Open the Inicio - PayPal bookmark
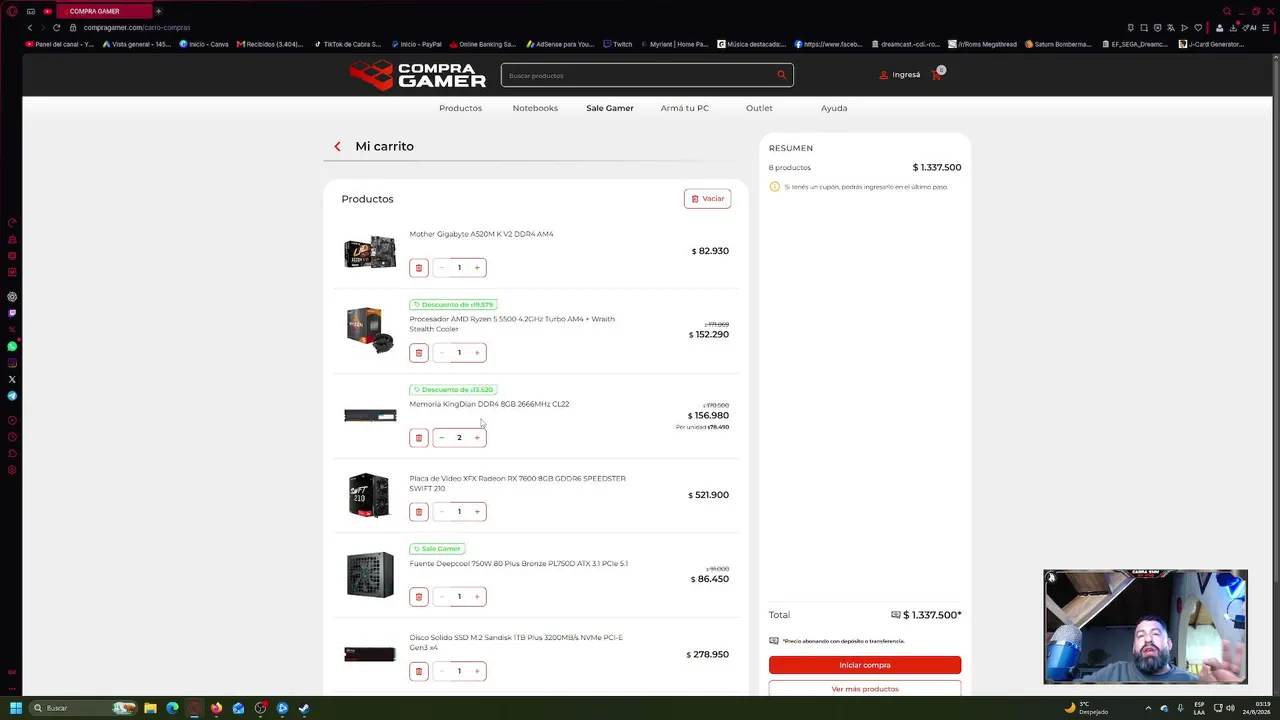This screenshot has height=720, width=1280. click(416, 44)
